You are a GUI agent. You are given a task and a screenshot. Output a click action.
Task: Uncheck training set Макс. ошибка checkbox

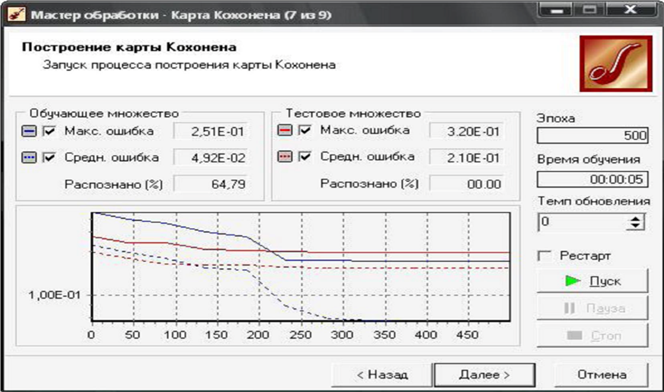[x=50, y=131]
